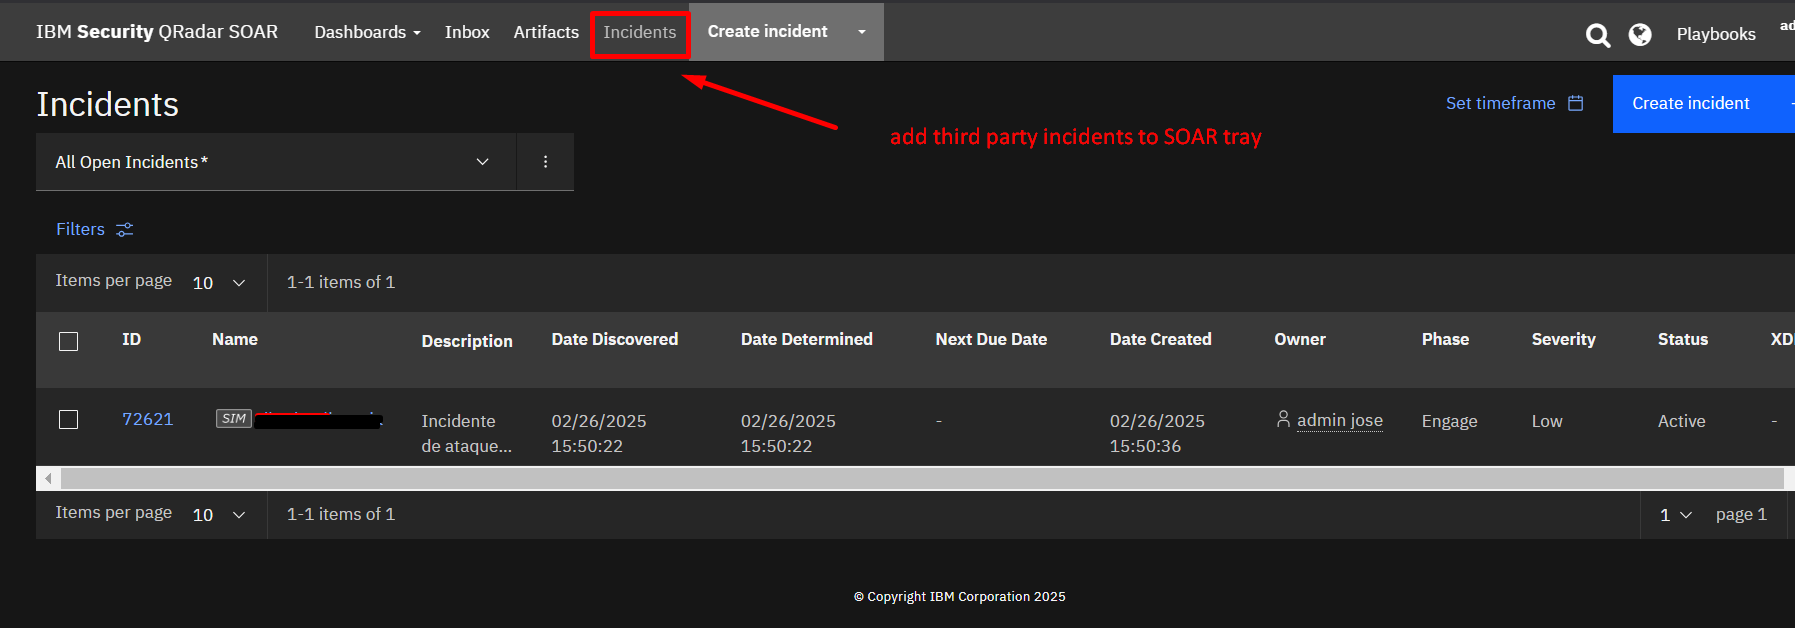Open incident ID 72621 link
Screen dimensions: 1795x628
(x=148, y=419)
